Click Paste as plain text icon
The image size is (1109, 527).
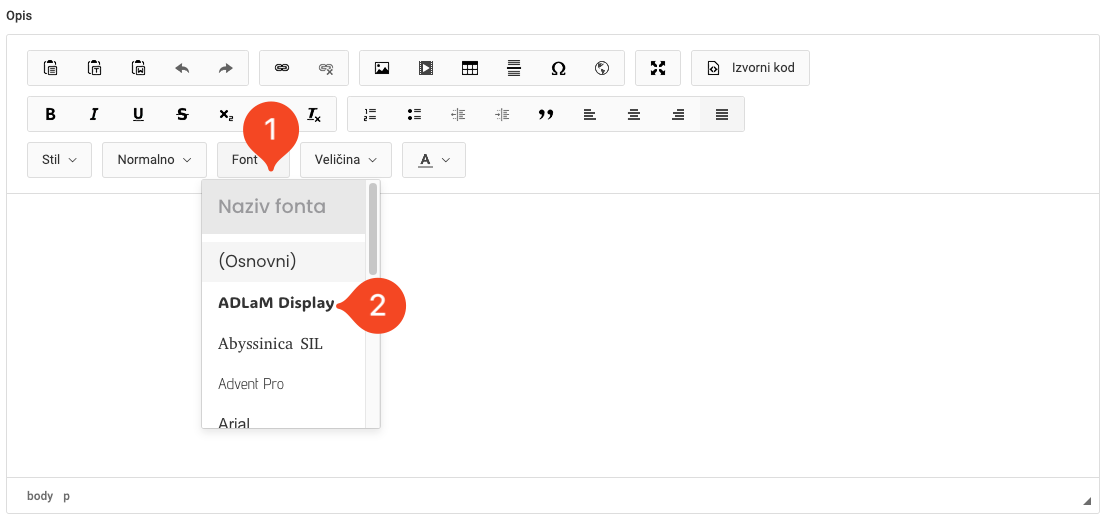[x=95, y=68]
